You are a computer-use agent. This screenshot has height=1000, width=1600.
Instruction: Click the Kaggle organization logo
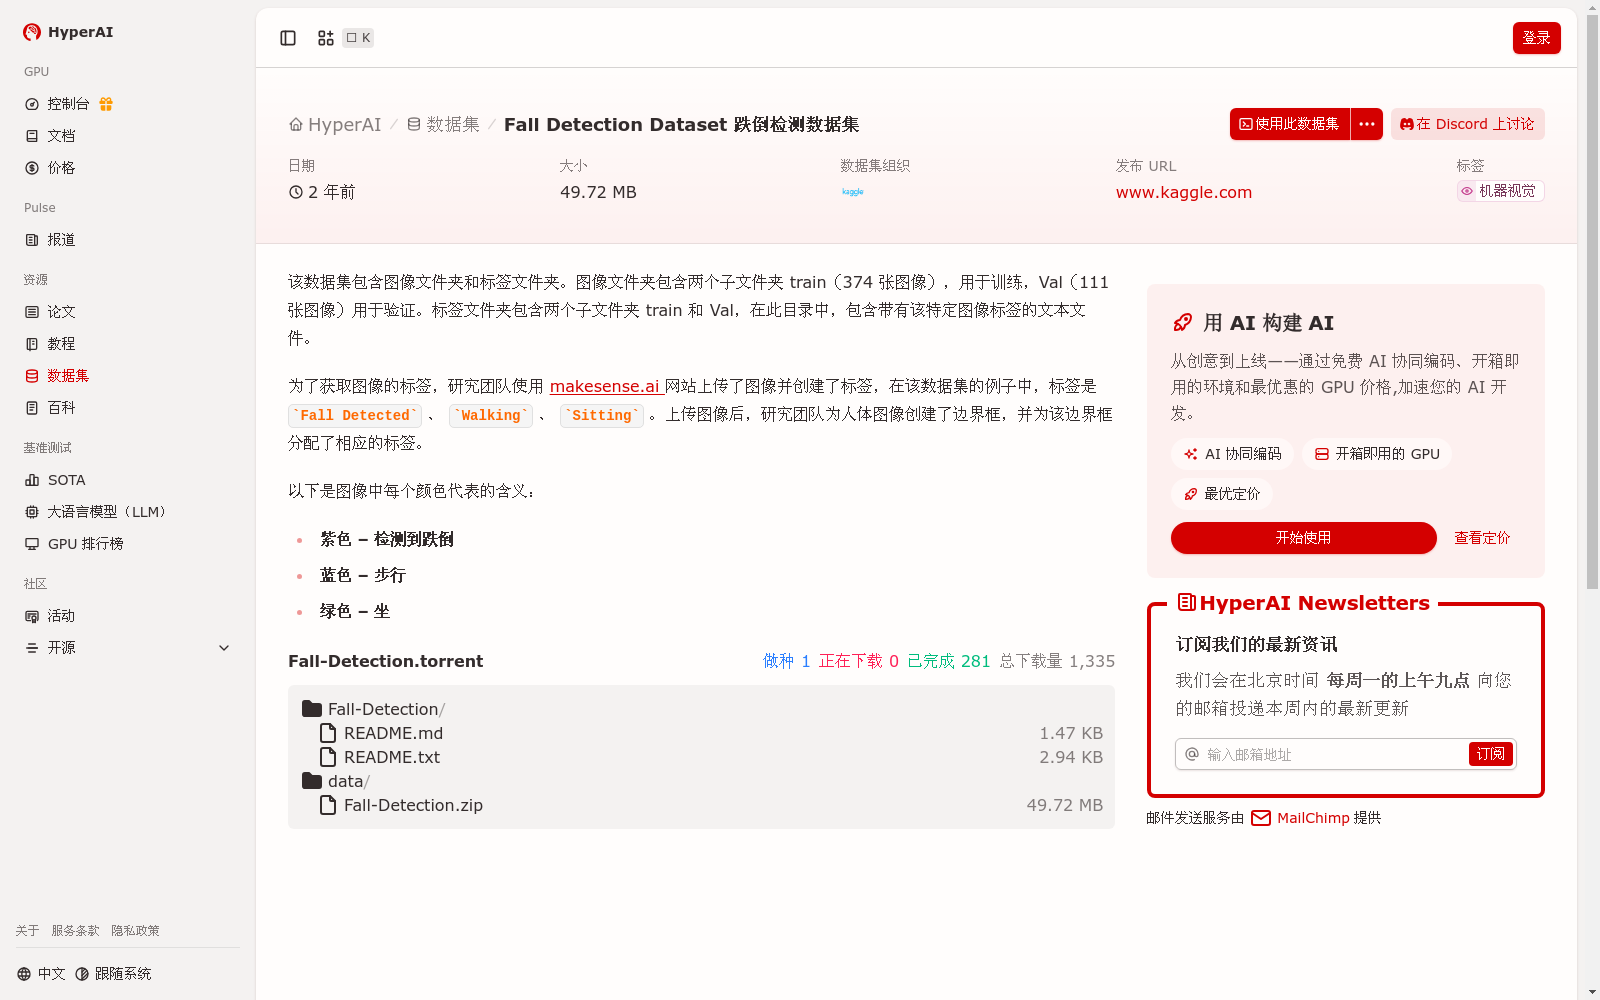tap(853, 192)
